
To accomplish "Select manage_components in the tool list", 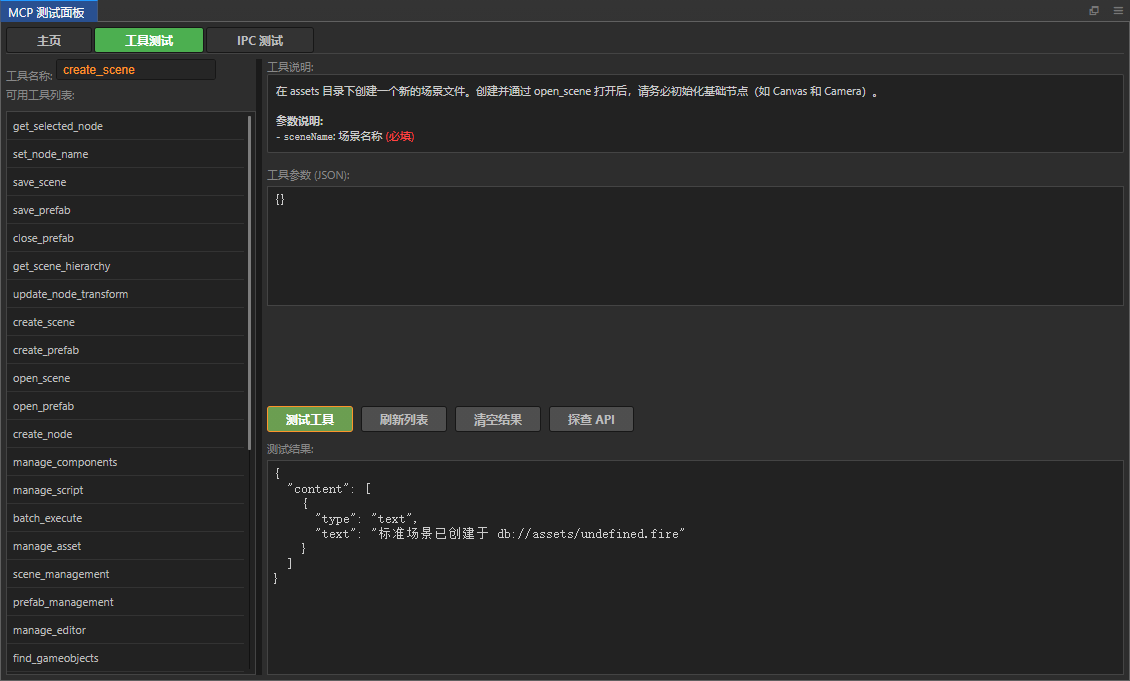I will click(125, 462).
